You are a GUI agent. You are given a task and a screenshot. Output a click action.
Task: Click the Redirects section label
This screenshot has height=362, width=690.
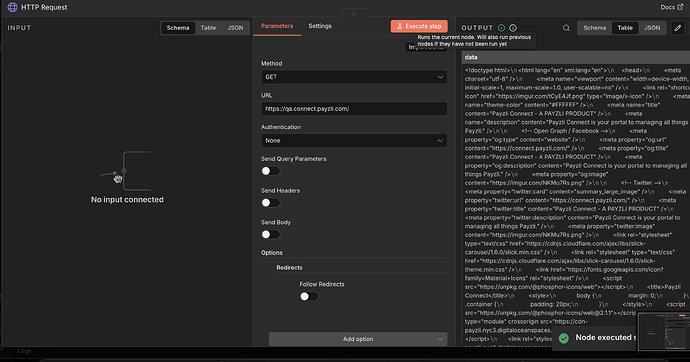pyautogui.click(x=289, y=267)
